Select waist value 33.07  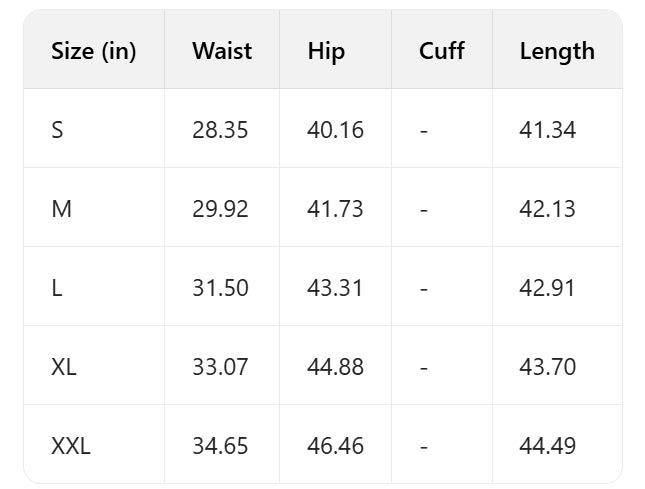pos(220,367)
